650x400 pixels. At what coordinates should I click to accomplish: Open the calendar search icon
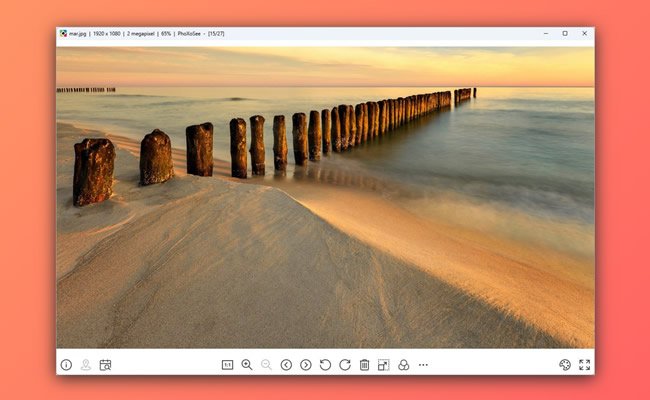click(x=105, y=365)
